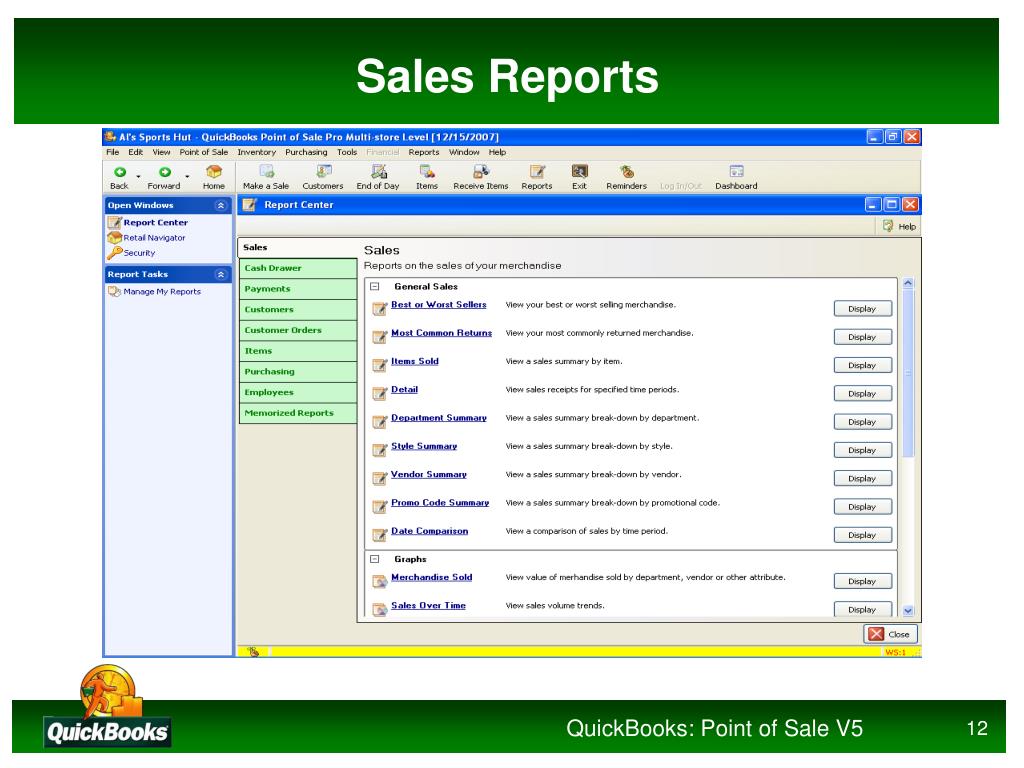Click the report list scroll up arrow

908,283
